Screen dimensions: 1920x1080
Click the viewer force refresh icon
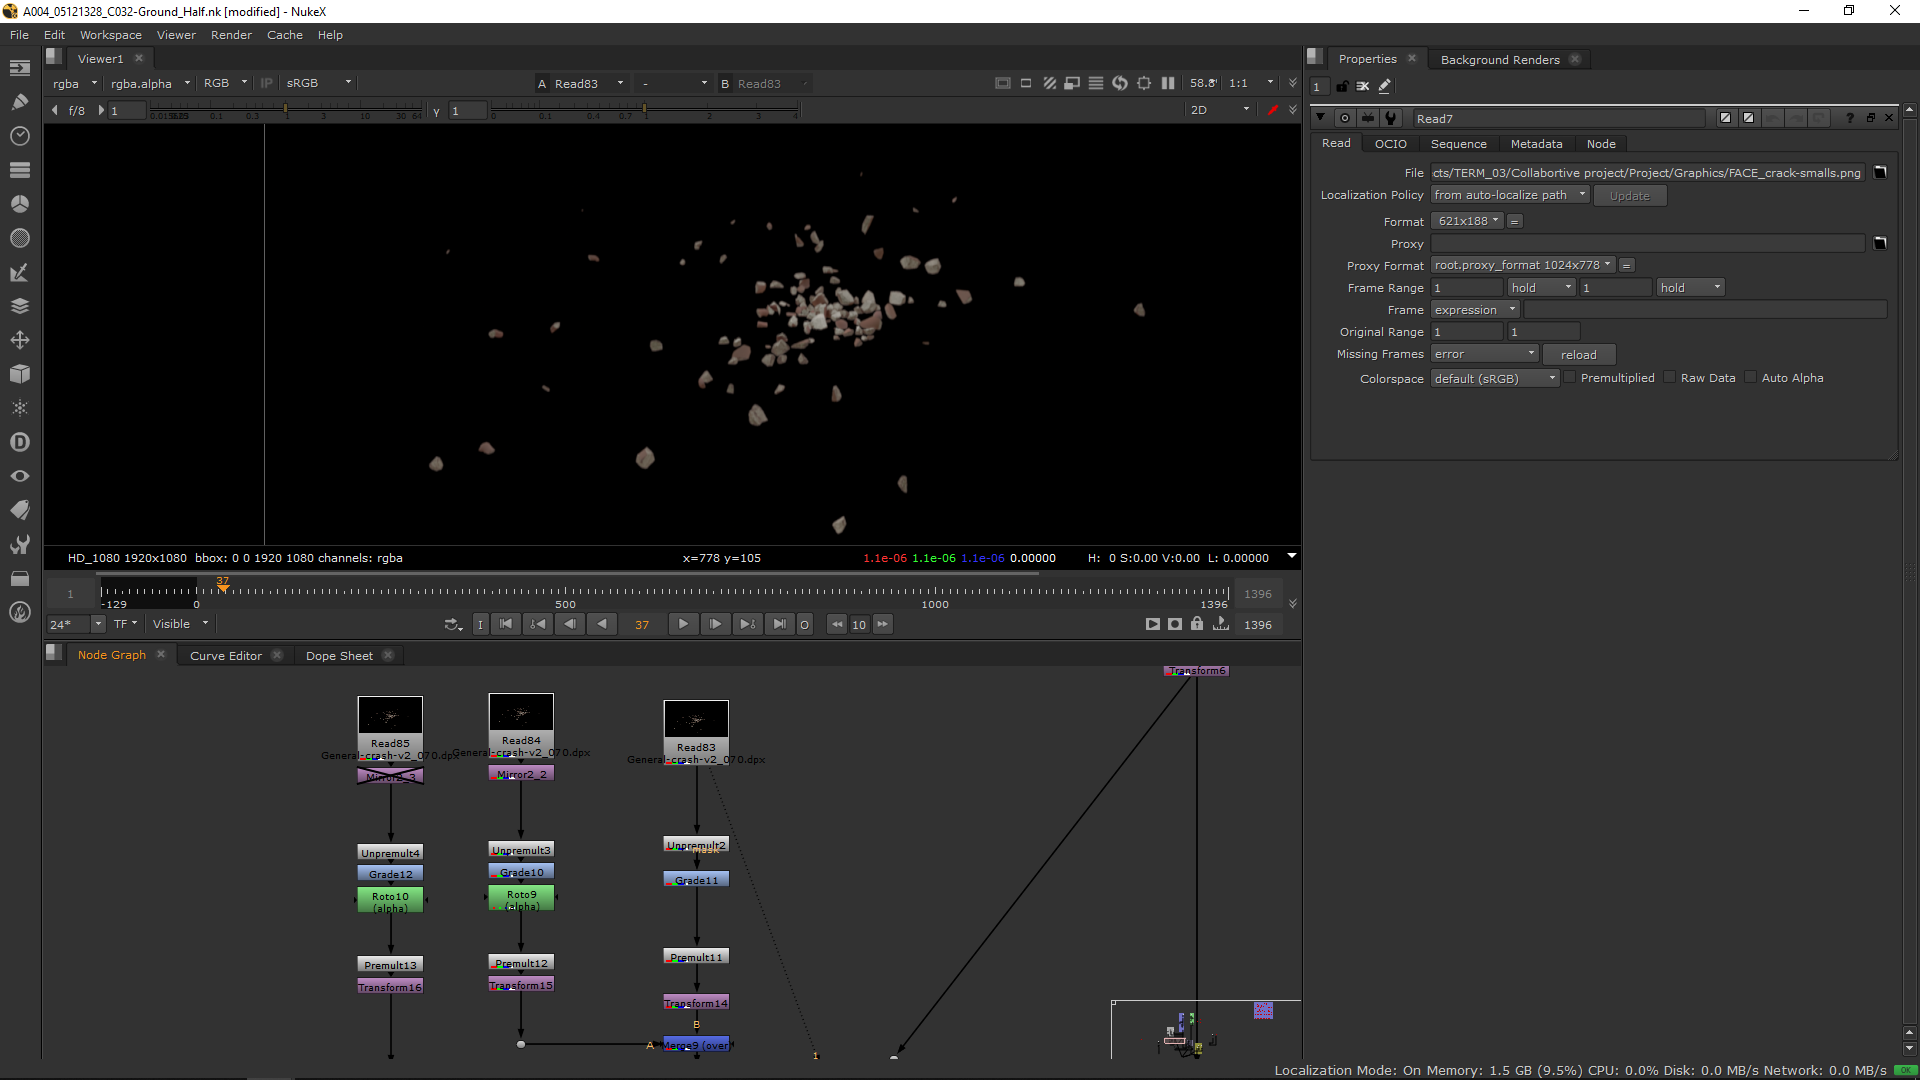[x=1119, y=83]
